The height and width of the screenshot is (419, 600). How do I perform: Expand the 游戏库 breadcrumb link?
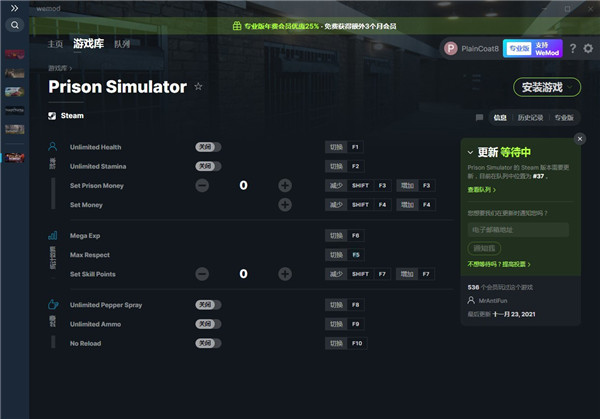point(59,68)
